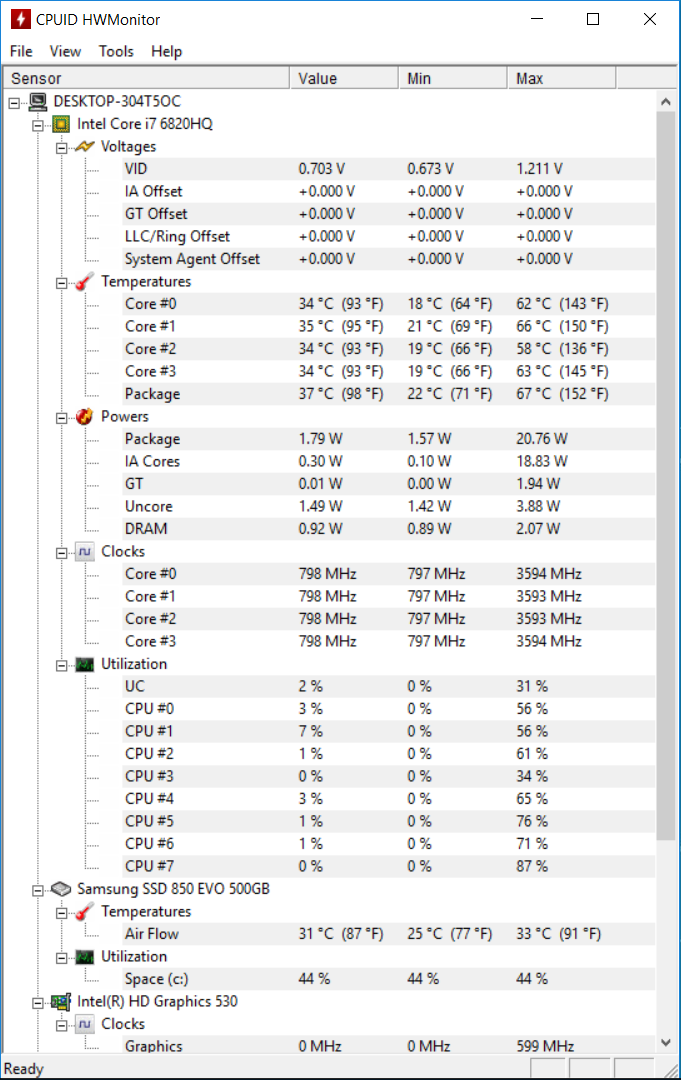Viewport: 681px width, 1080px height.
Task: Click the Powers flame icon
Action: pyautogui.click(x=85, y=417)
